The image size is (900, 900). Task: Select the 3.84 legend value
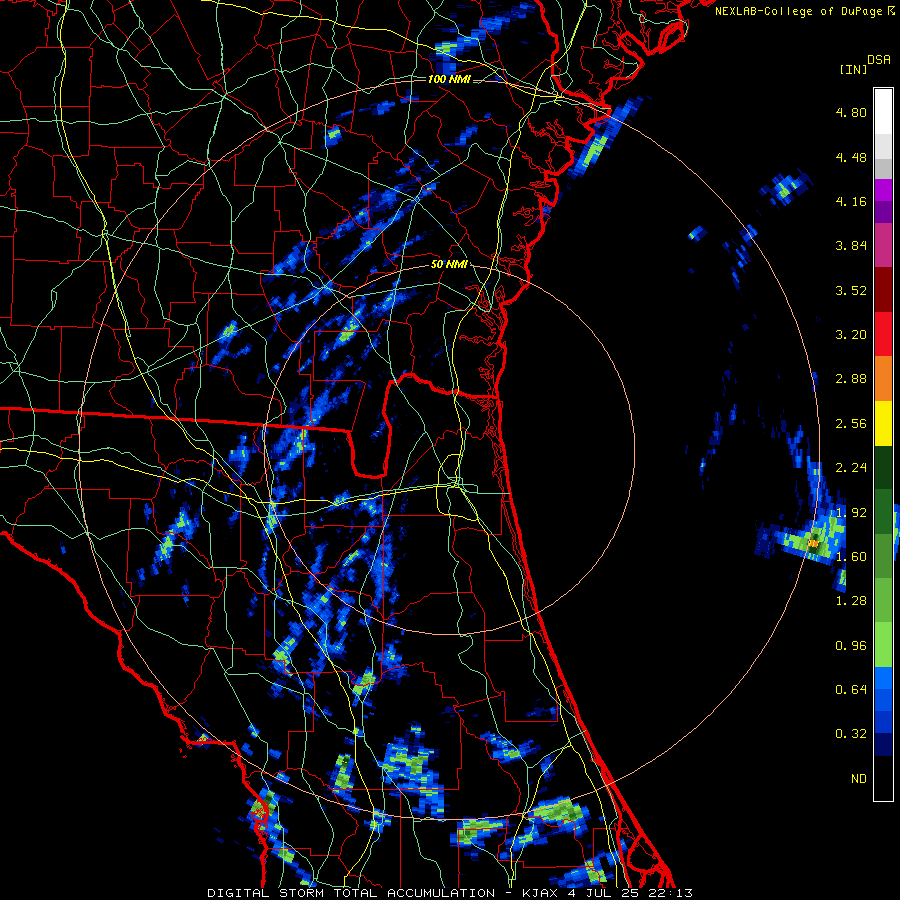pos(851,246)
